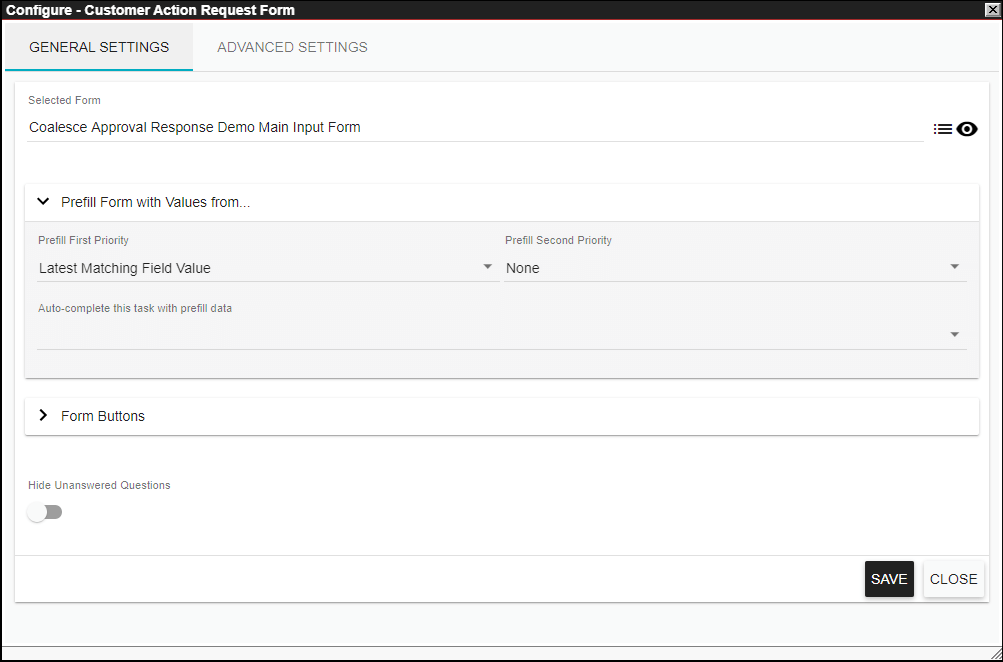Click the Save button
The width and height of the screenshot is (1003, 662).
point(889,579)
